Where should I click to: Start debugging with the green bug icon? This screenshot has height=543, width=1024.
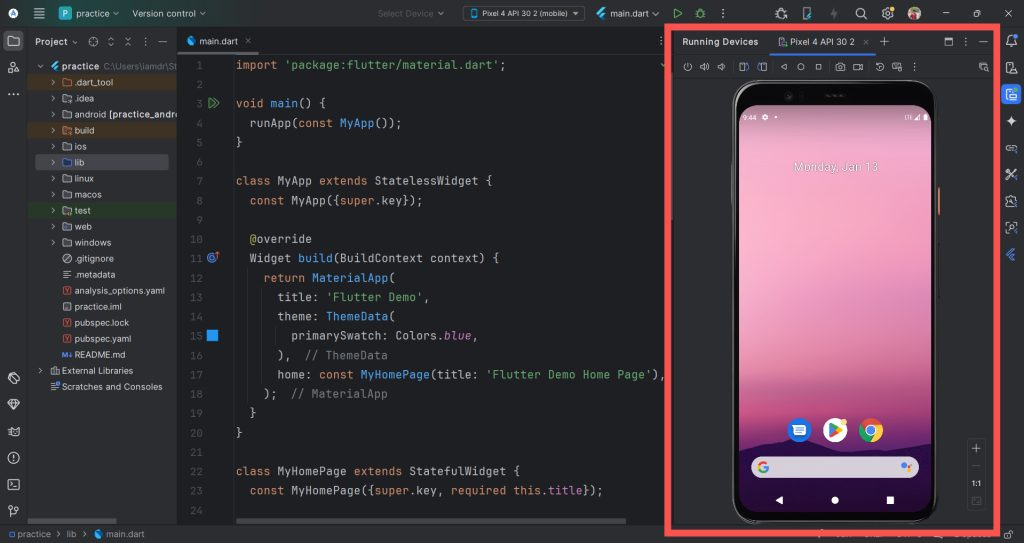[700, 13]
